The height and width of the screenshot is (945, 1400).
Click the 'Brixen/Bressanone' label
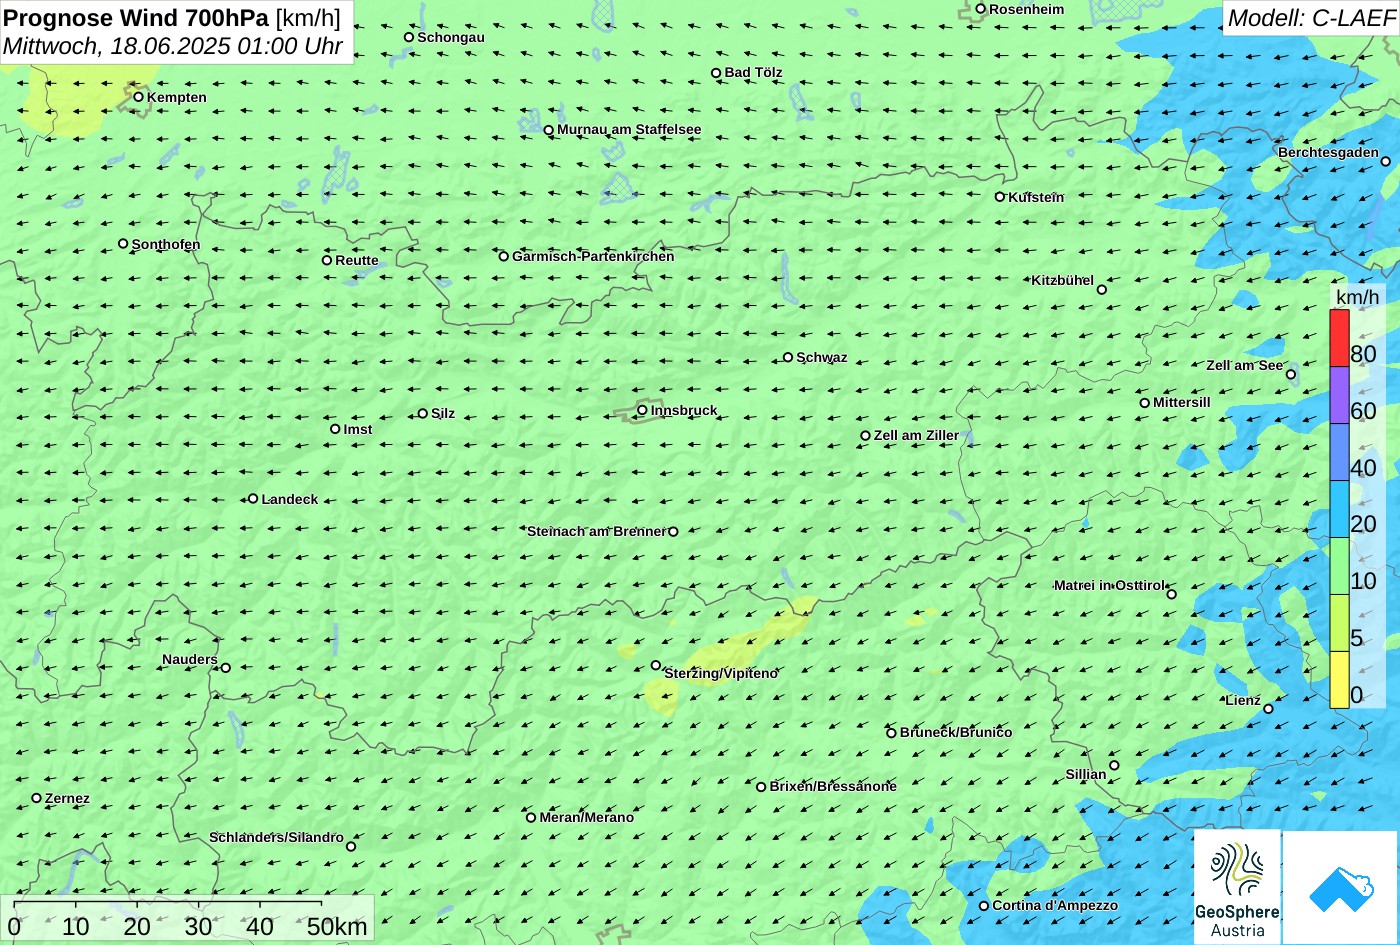pos(833,786)
